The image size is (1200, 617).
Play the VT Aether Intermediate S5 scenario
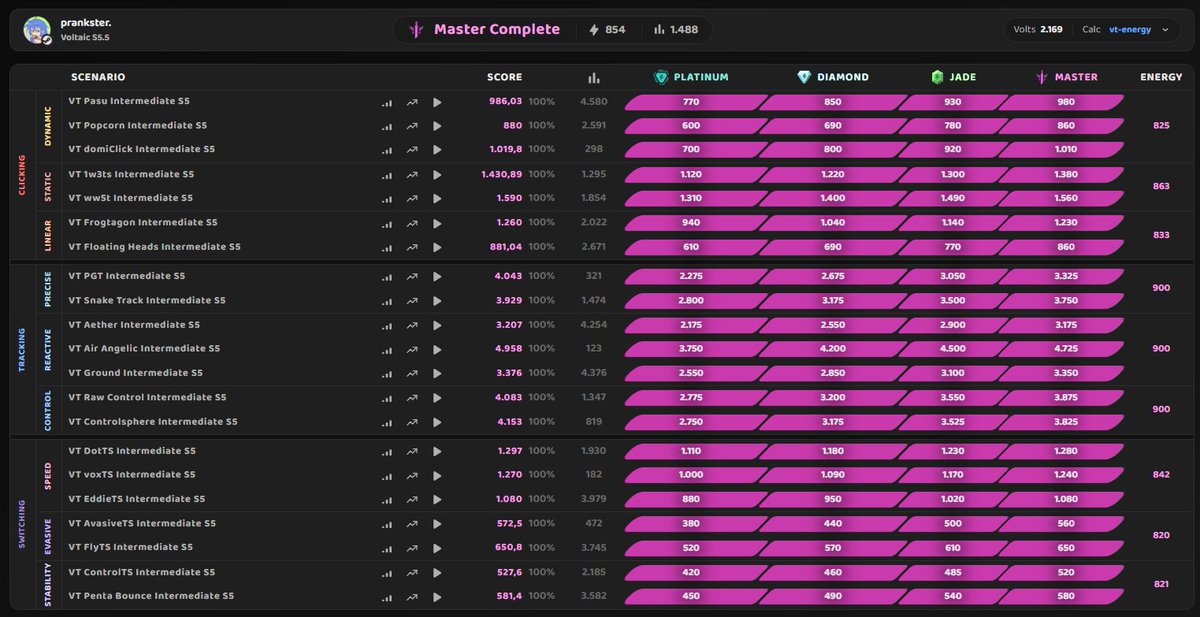[x=437, y=325]
